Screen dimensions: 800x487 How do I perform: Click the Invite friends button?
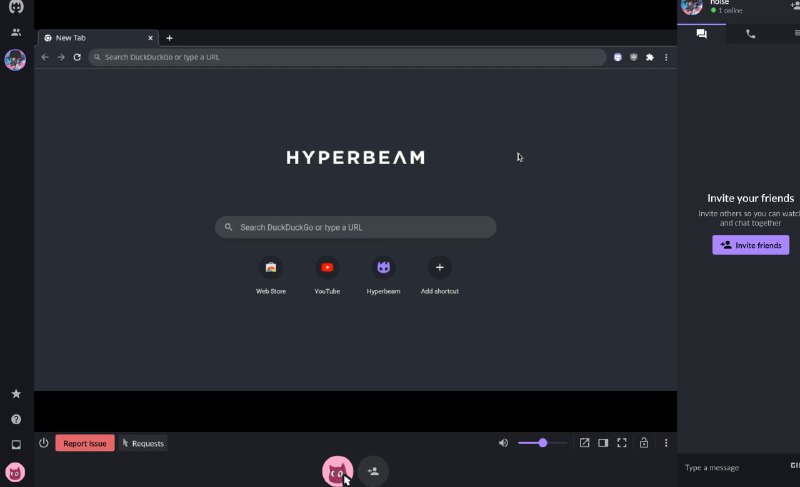pos(751,245)
